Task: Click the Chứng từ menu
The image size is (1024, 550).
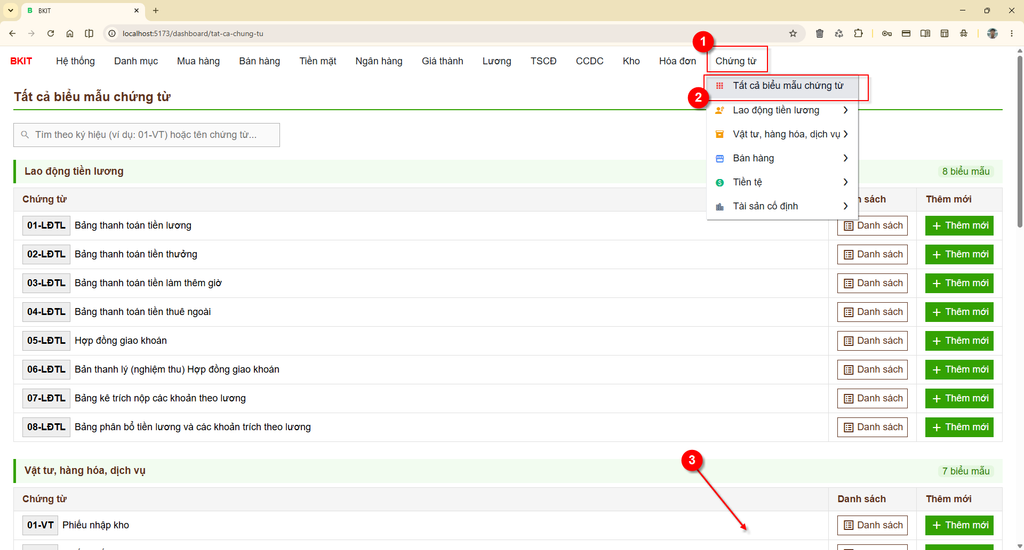Action: 735,61
